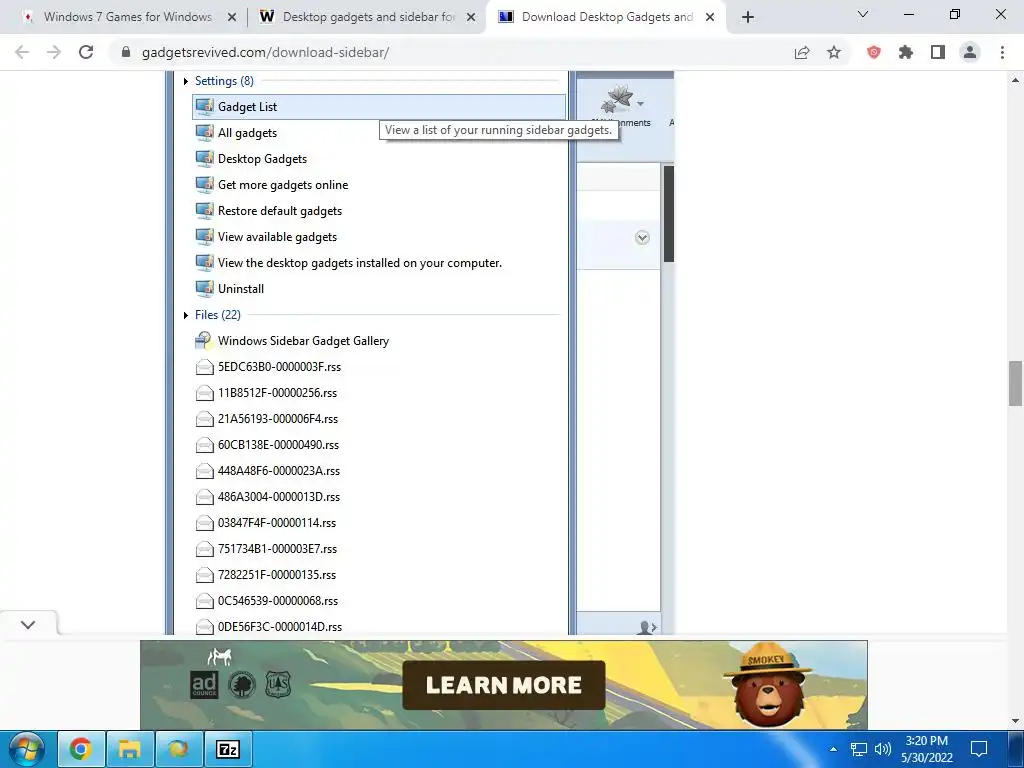1024x768 pixels.
Task: Select 448A48F6-0000023A.rss file
Action: (279, 471)
